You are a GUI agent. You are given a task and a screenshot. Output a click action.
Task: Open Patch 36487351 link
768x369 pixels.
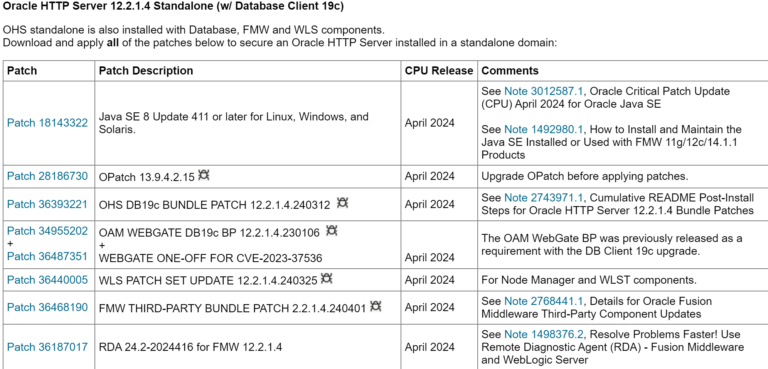pyautogui.click(x=48, y=256)
